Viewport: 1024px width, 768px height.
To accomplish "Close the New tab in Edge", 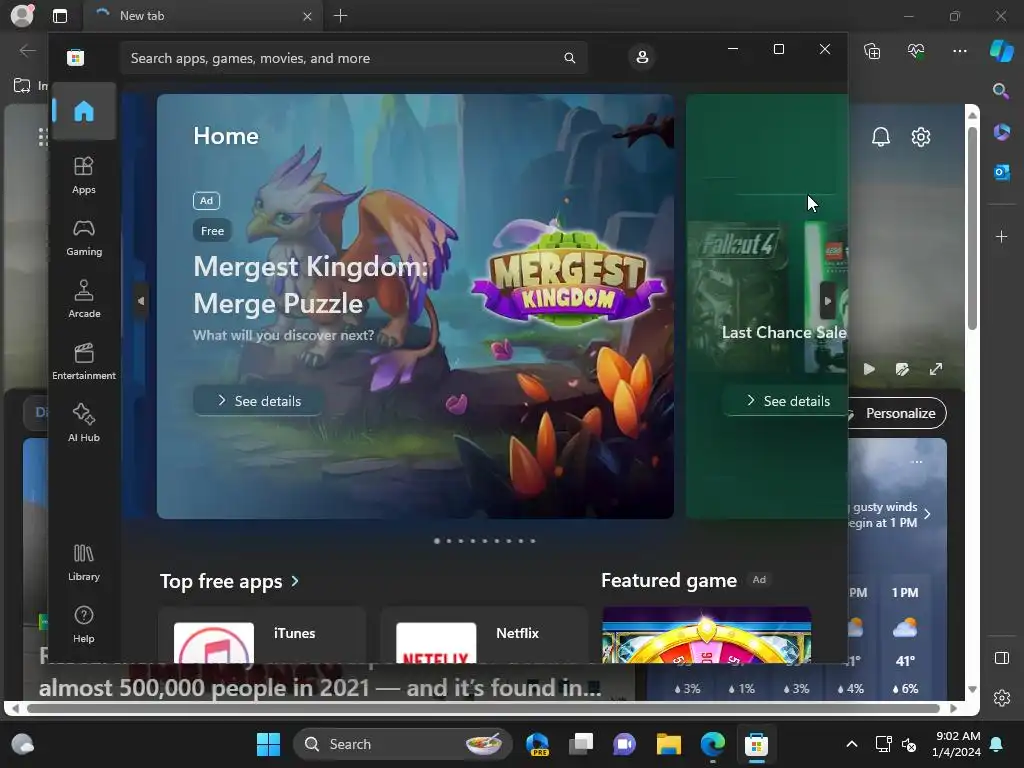I will [x=307, y=16].
